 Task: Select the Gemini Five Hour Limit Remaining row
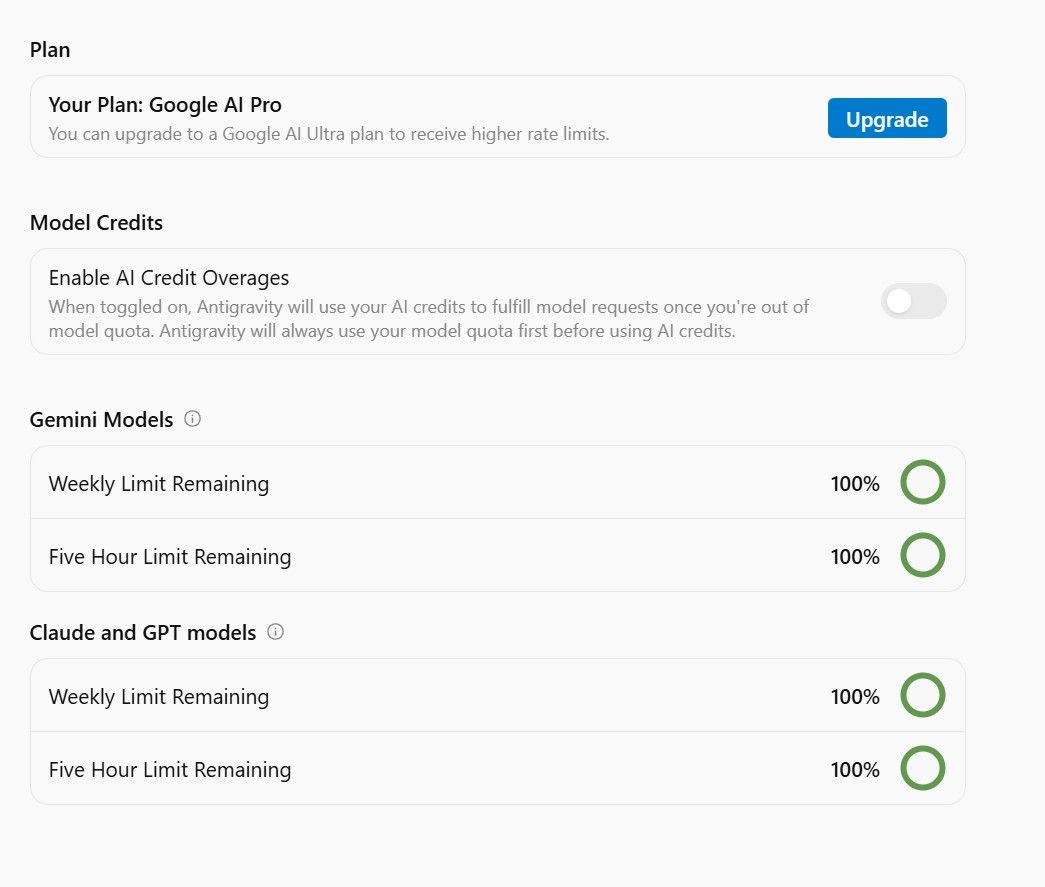497,555
